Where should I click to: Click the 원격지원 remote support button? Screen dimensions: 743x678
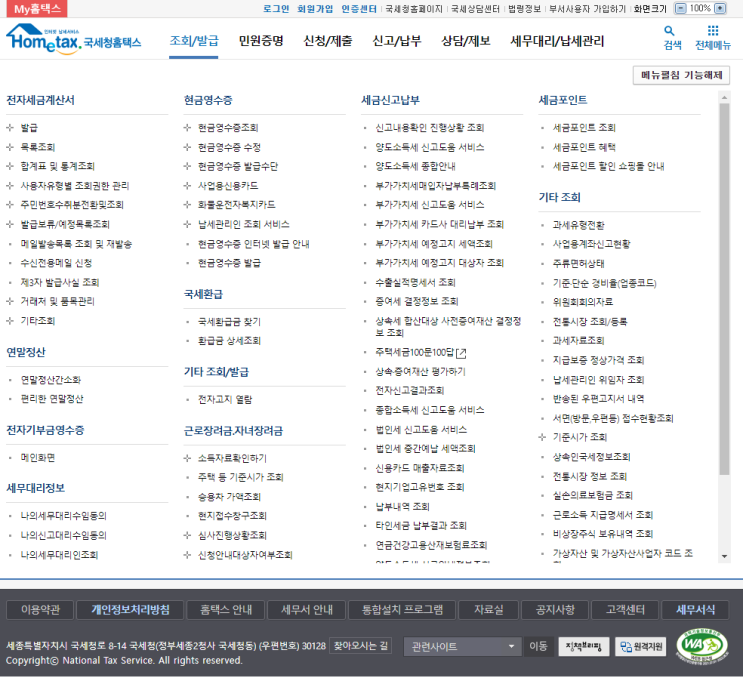point(641,646)
